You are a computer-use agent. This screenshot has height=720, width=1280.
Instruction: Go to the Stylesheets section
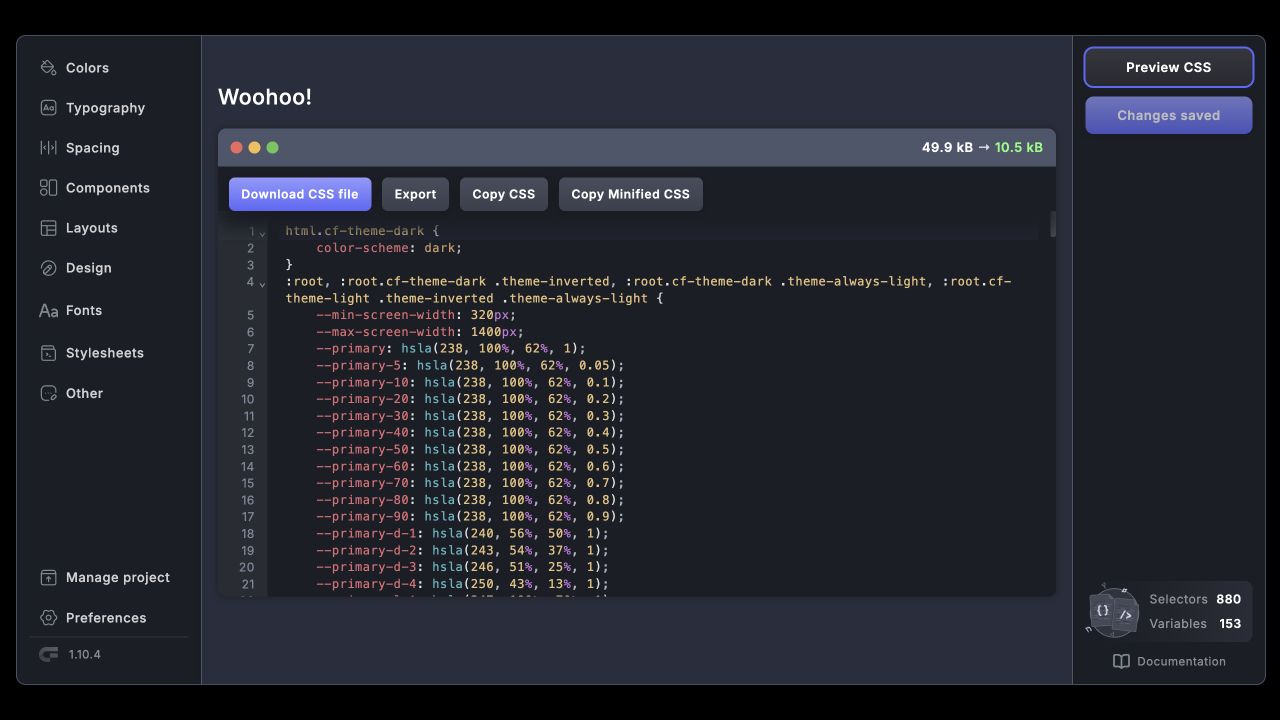(x=105, y=353)
